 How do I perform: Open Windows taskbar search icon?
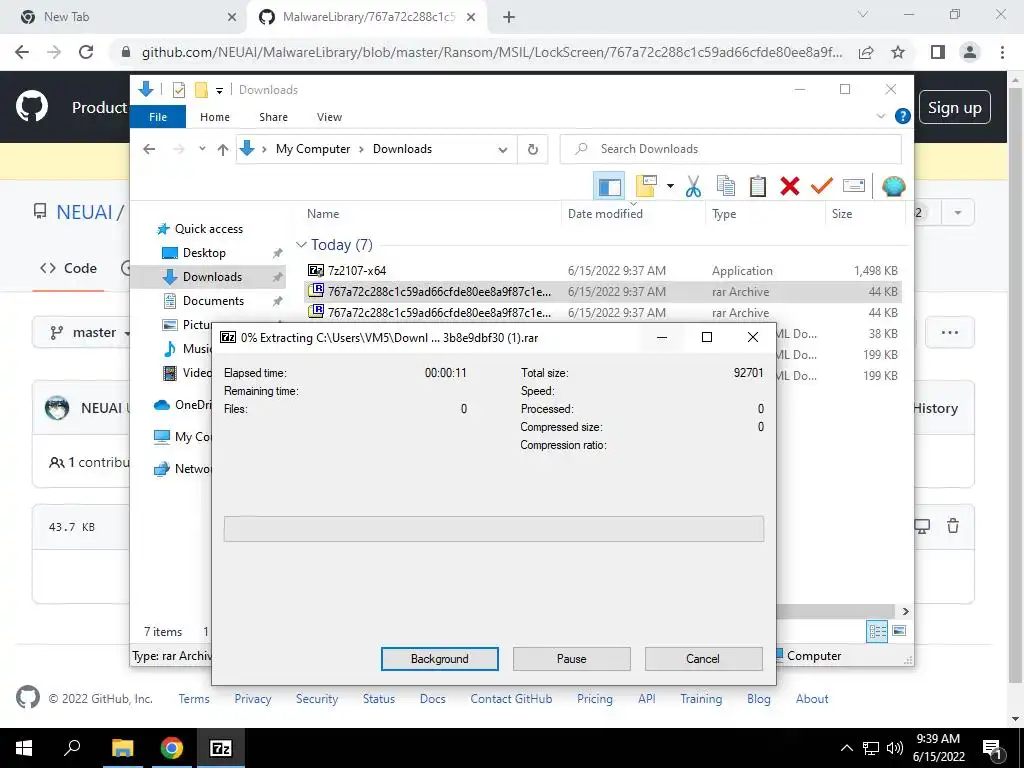tap(72, 748)
